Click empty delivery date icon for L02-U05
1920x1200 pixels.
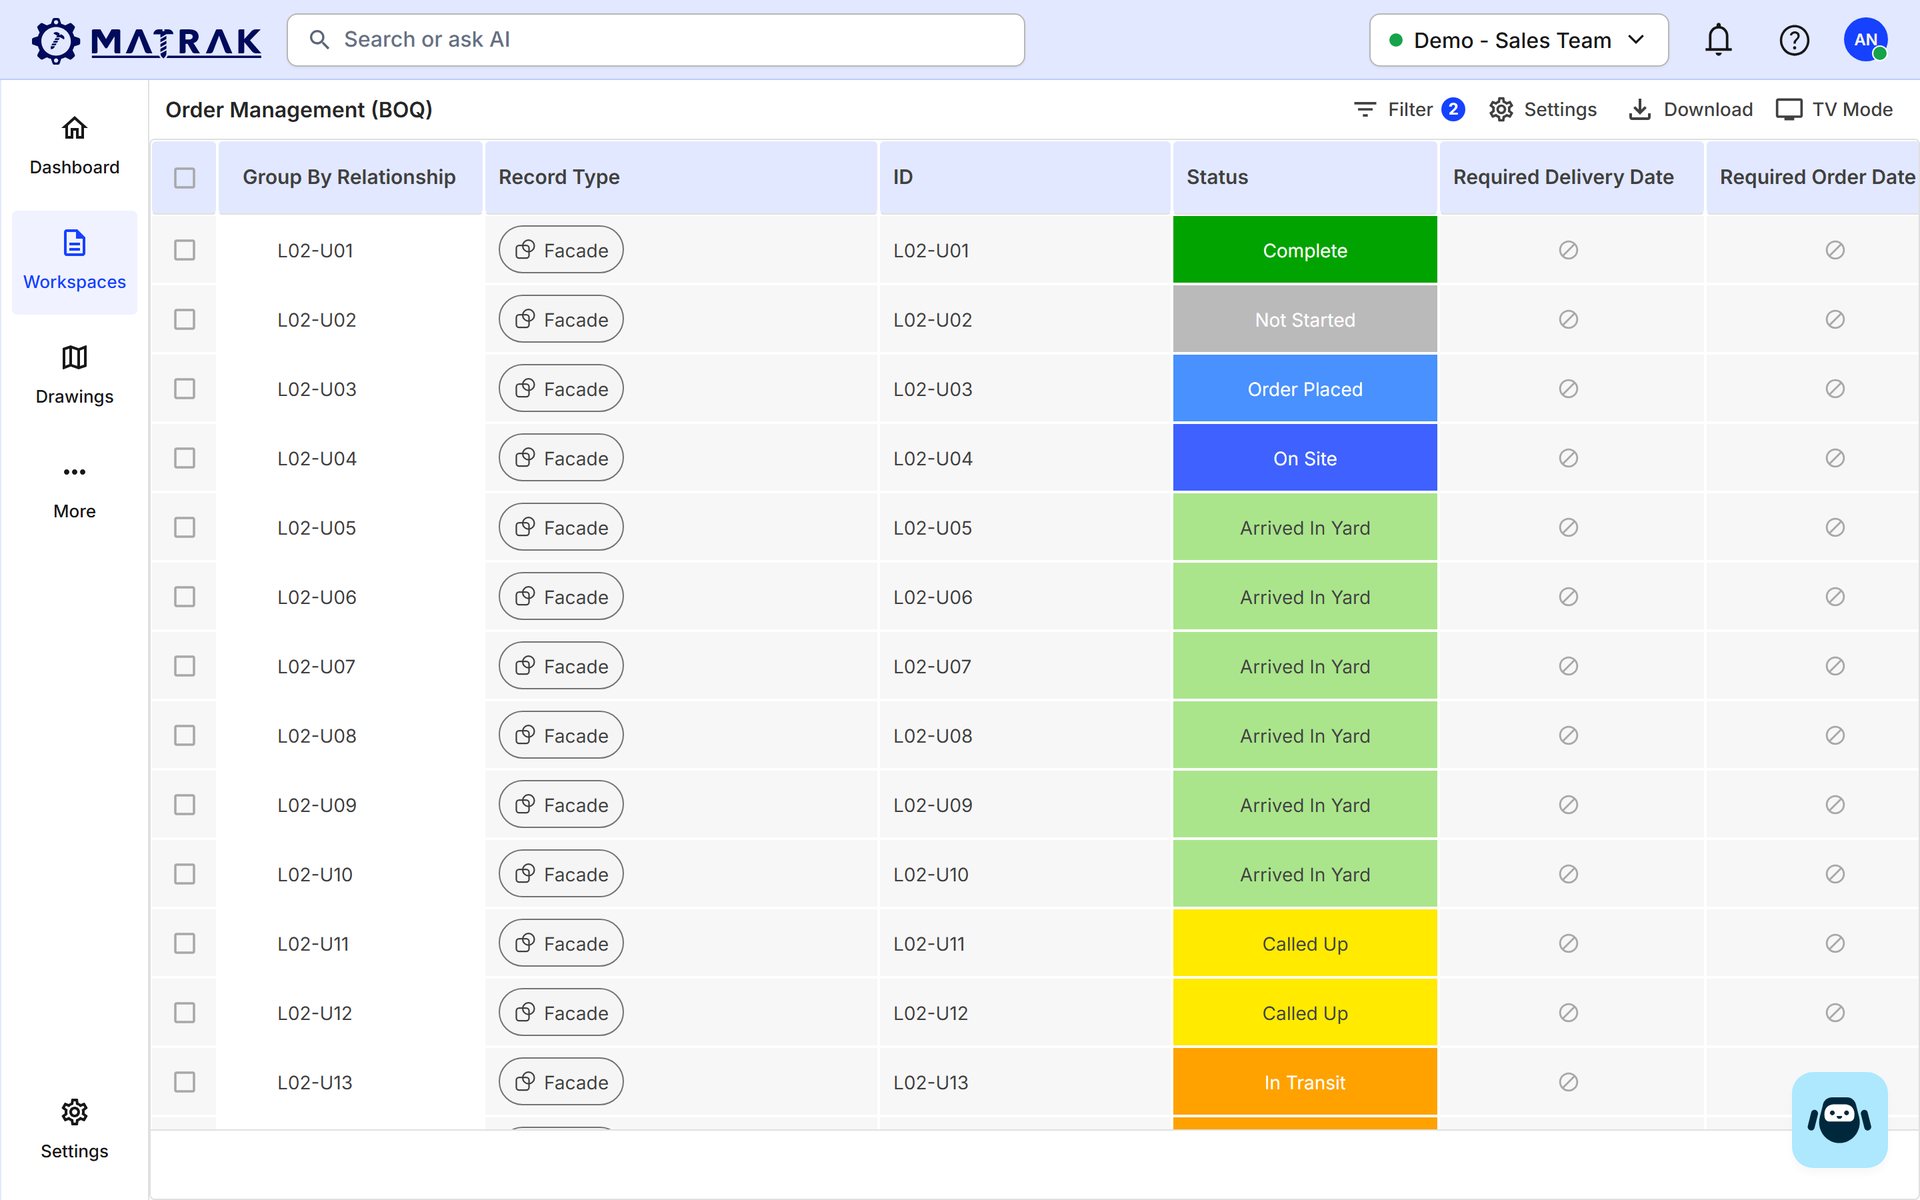[x=1568, y=527]
